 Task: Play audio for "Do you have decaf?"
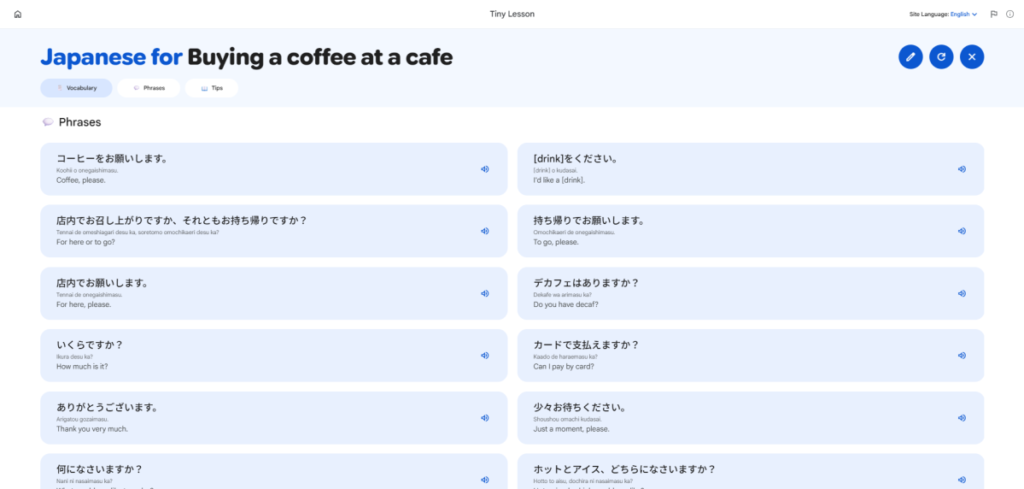(x=962, y=293)
